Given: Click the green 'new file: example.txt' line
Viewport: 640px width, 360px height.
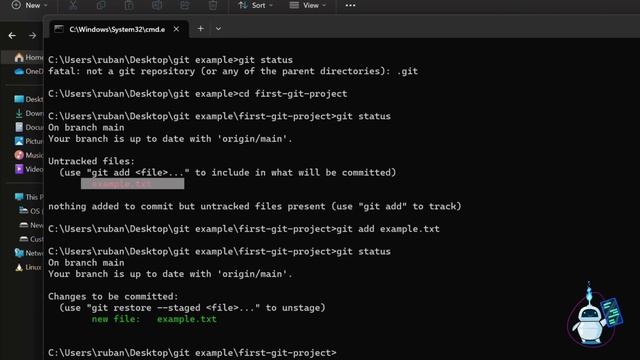Looking at the screenshot, I should click(x=154, y=319).
